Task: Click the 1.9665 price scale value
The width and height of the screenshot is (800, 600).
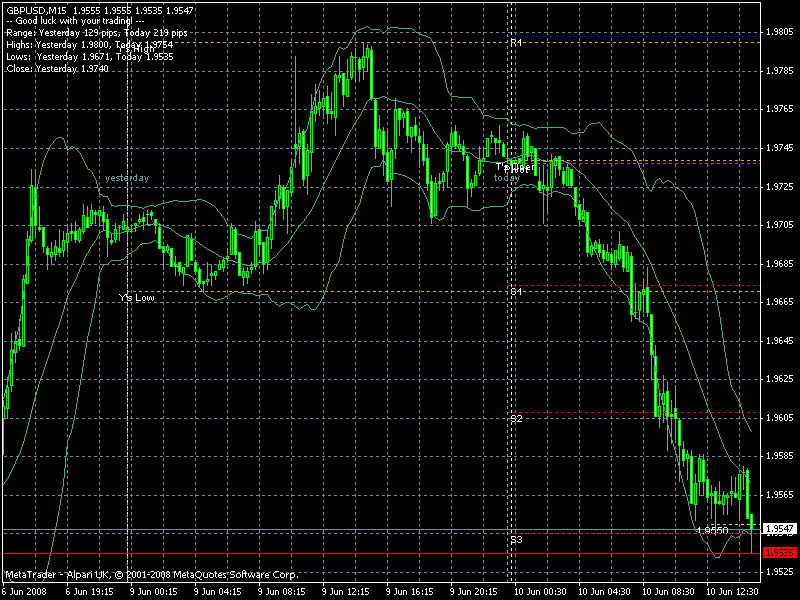Action: (780, 302)
